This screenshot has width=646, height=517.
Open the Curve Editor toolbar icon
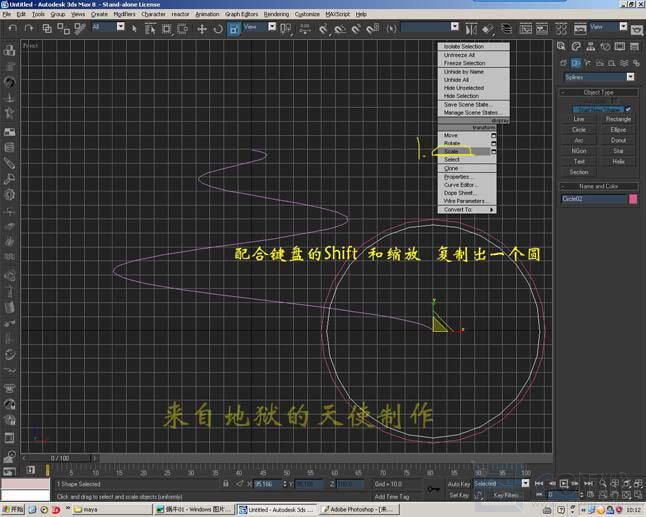pos(525,29)
